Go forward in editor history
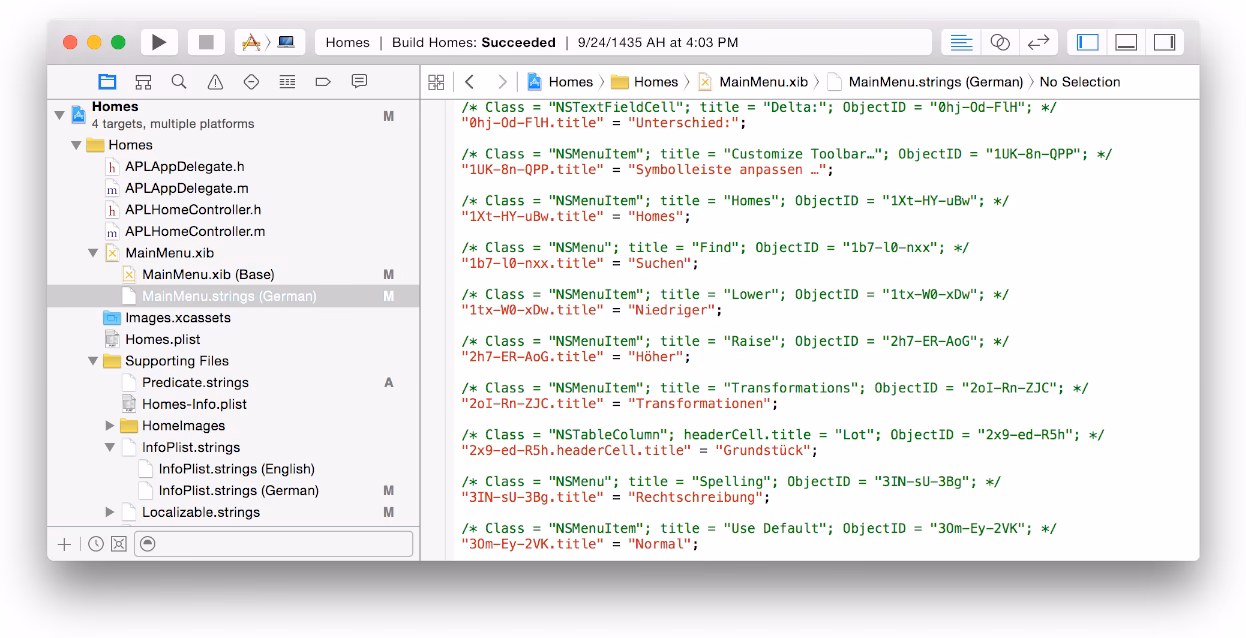 pos(502,82)
